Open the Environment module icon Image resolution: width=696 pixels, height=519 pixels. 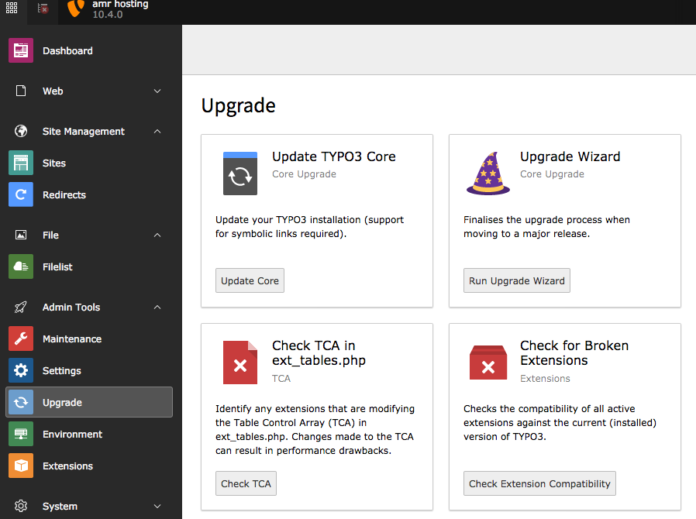(21, 434)
